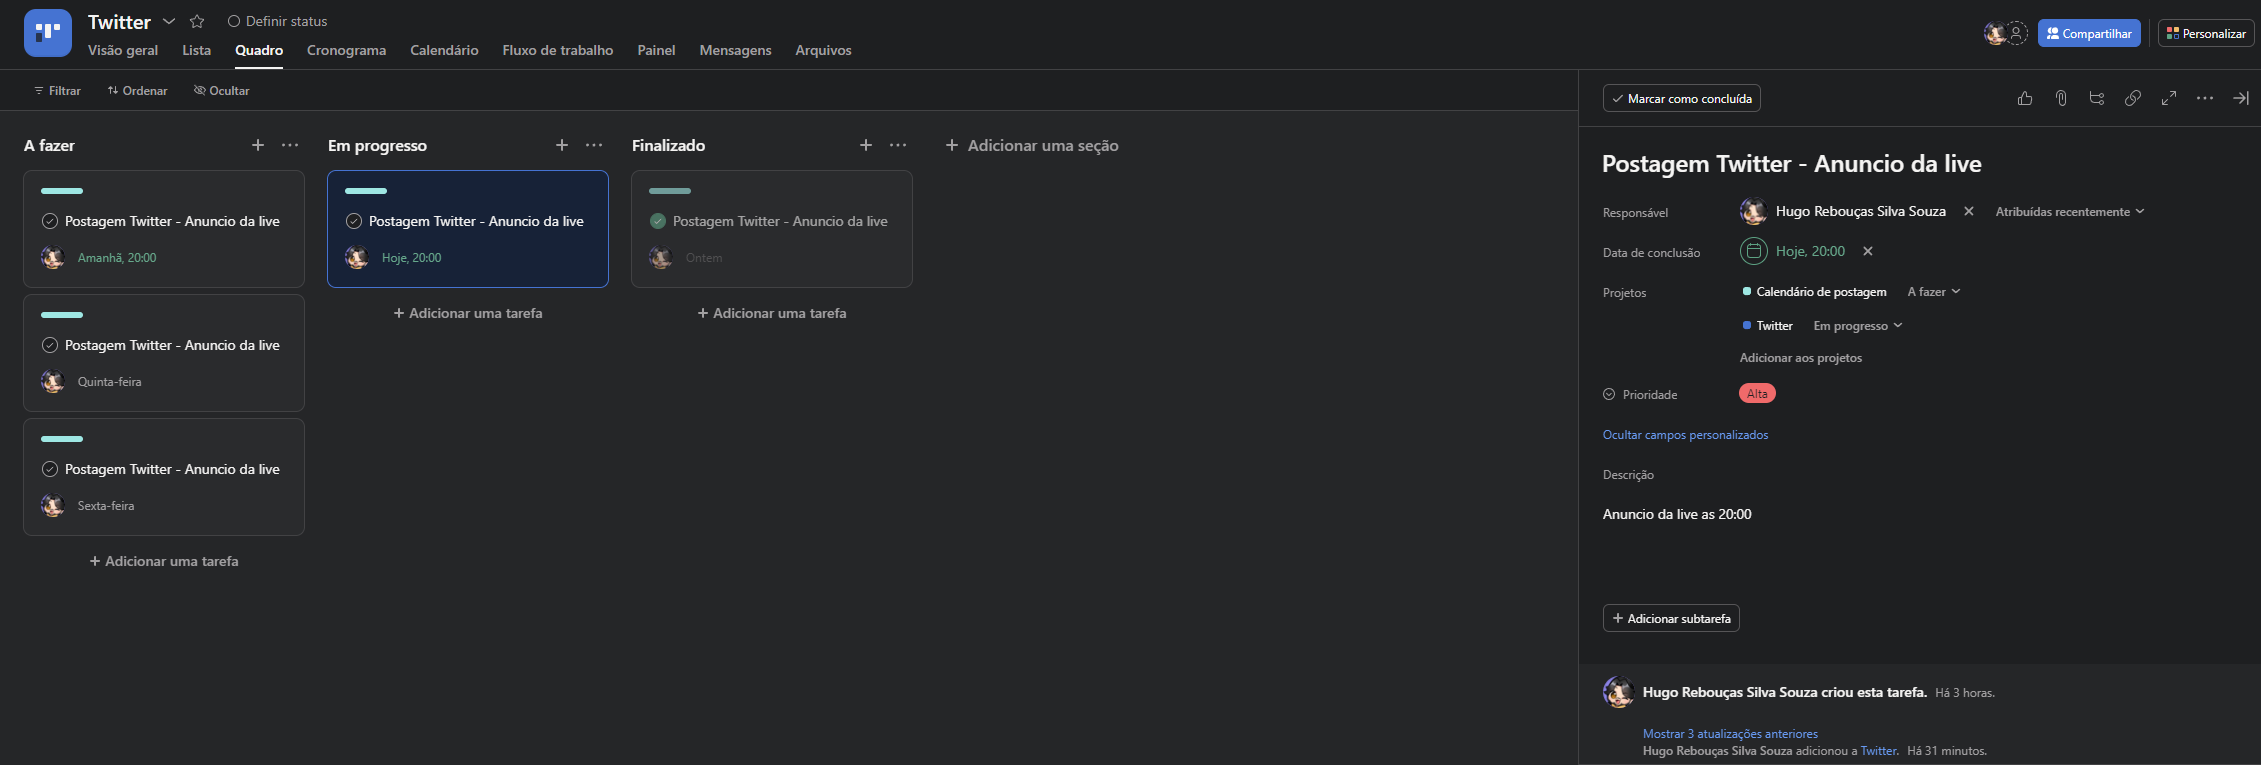Viewport: 2261px width, 765px height.
Task: Open the Painel tab
Action: click(656, 50)
